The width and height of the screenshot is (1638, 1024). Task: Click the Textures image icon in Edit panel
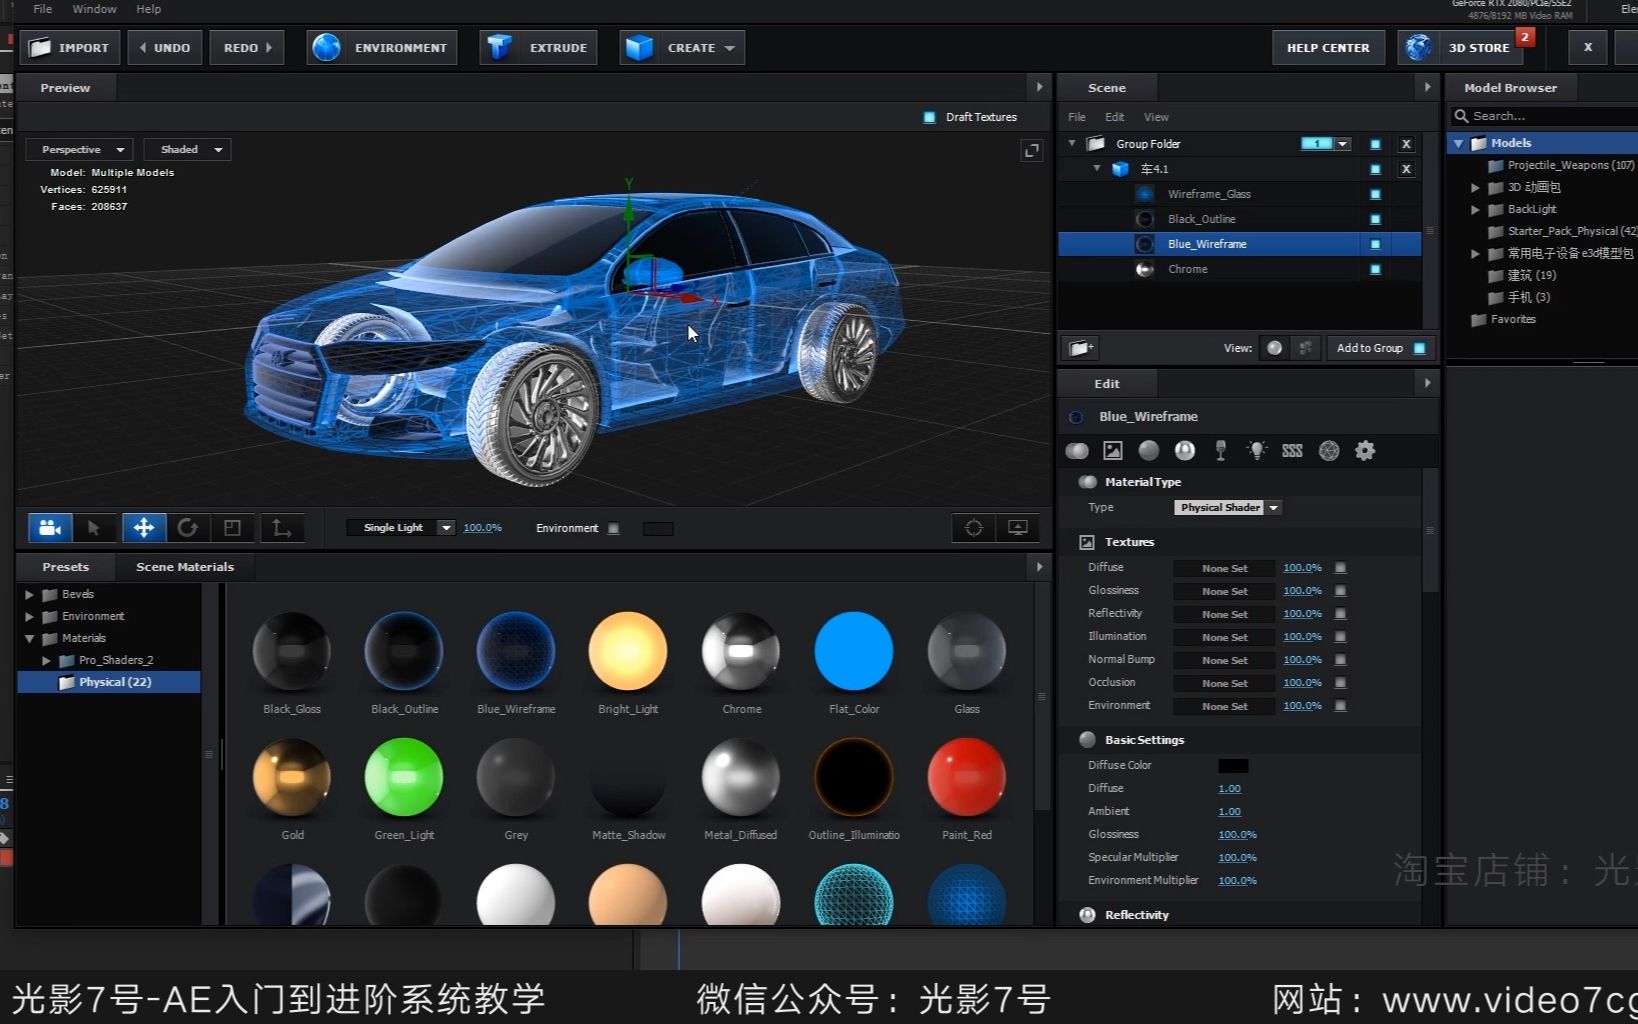1113,451
